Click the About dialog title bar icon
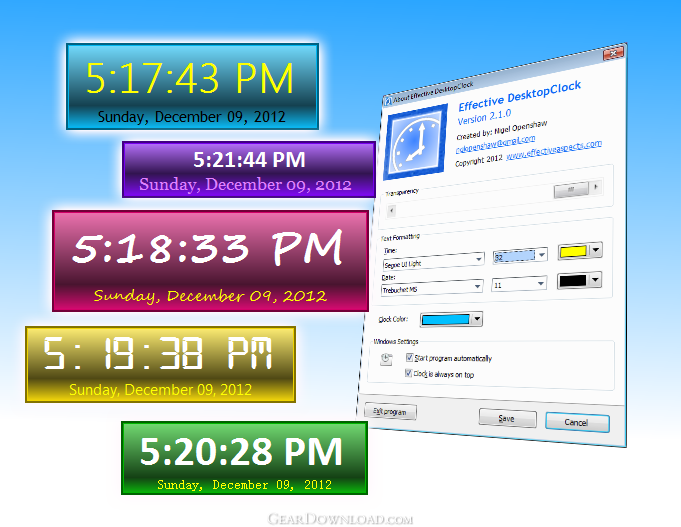The image size is (681, 527). click(x=387, y=101)
